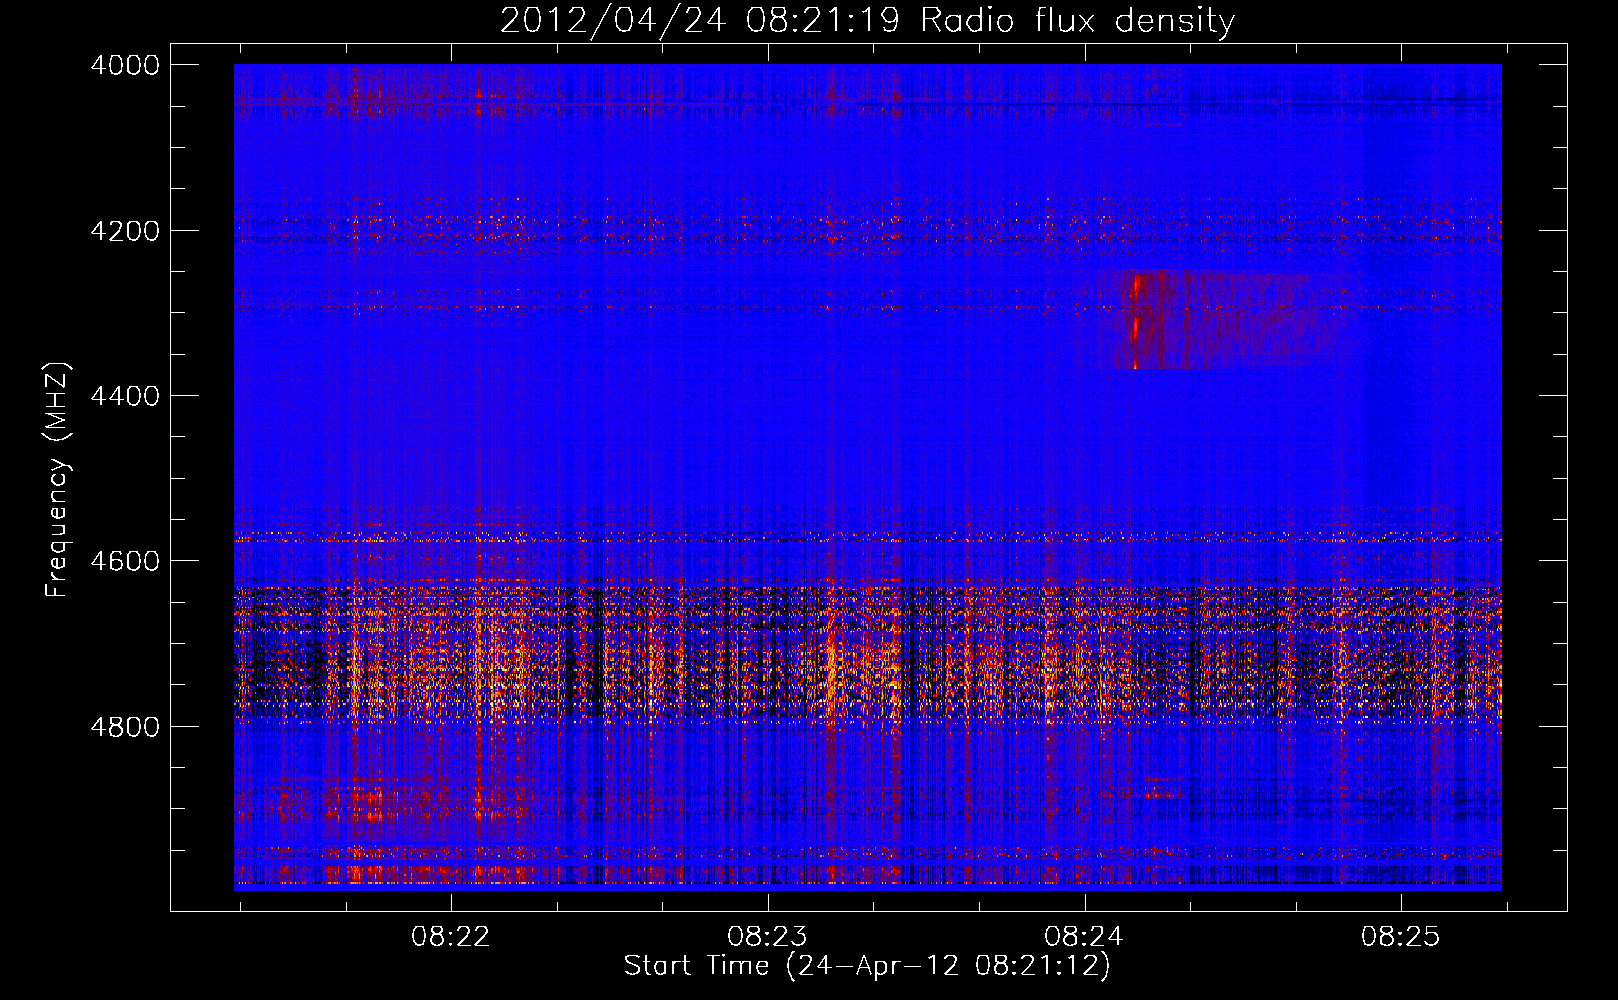This screenshot has width=1618, height=1000.
Task: Click the 08:23 time tick label
Action: click(767, 936)
